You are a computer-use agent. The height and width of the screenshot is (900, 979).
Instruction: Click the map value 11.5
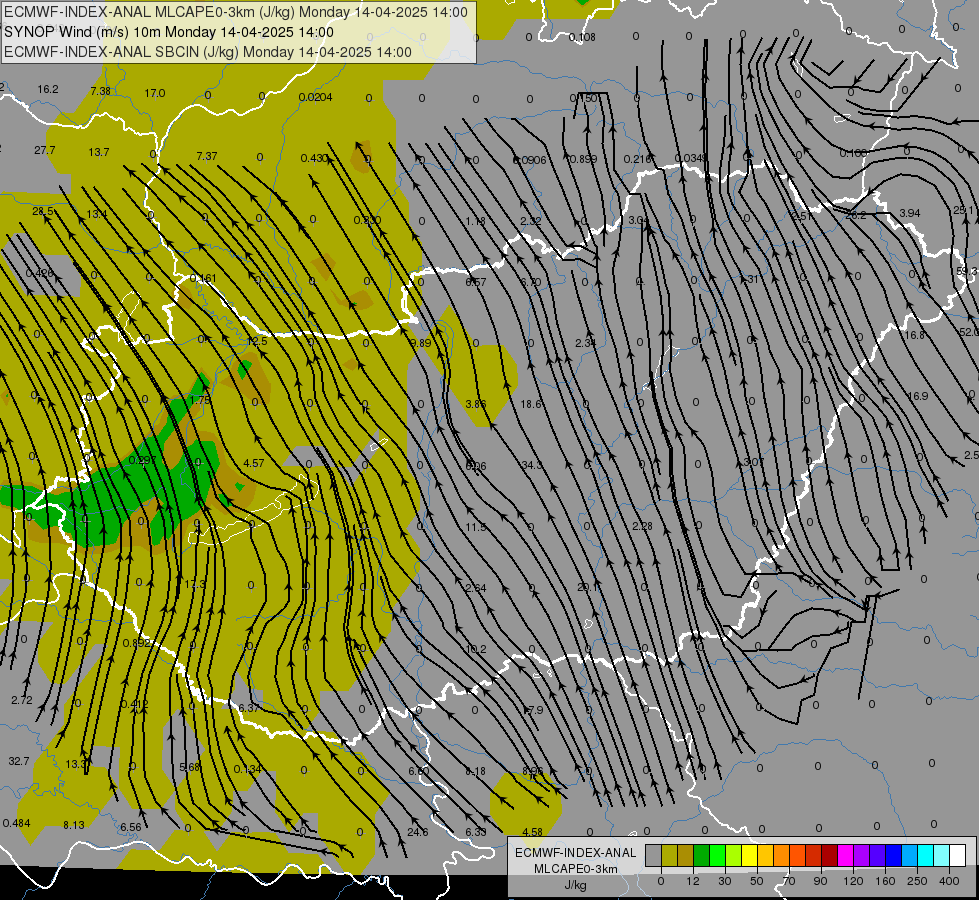pyautogui.click(x=475, y=527)
